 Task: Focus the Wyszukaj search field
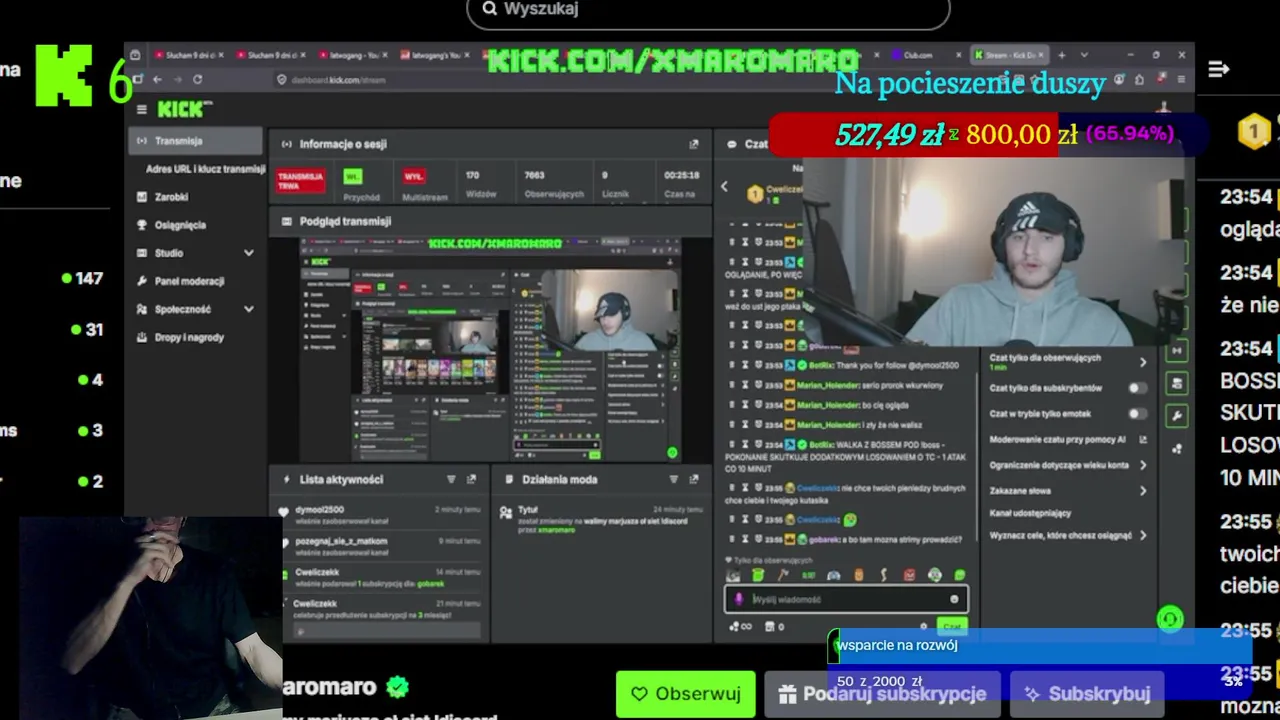pos(708,10)
